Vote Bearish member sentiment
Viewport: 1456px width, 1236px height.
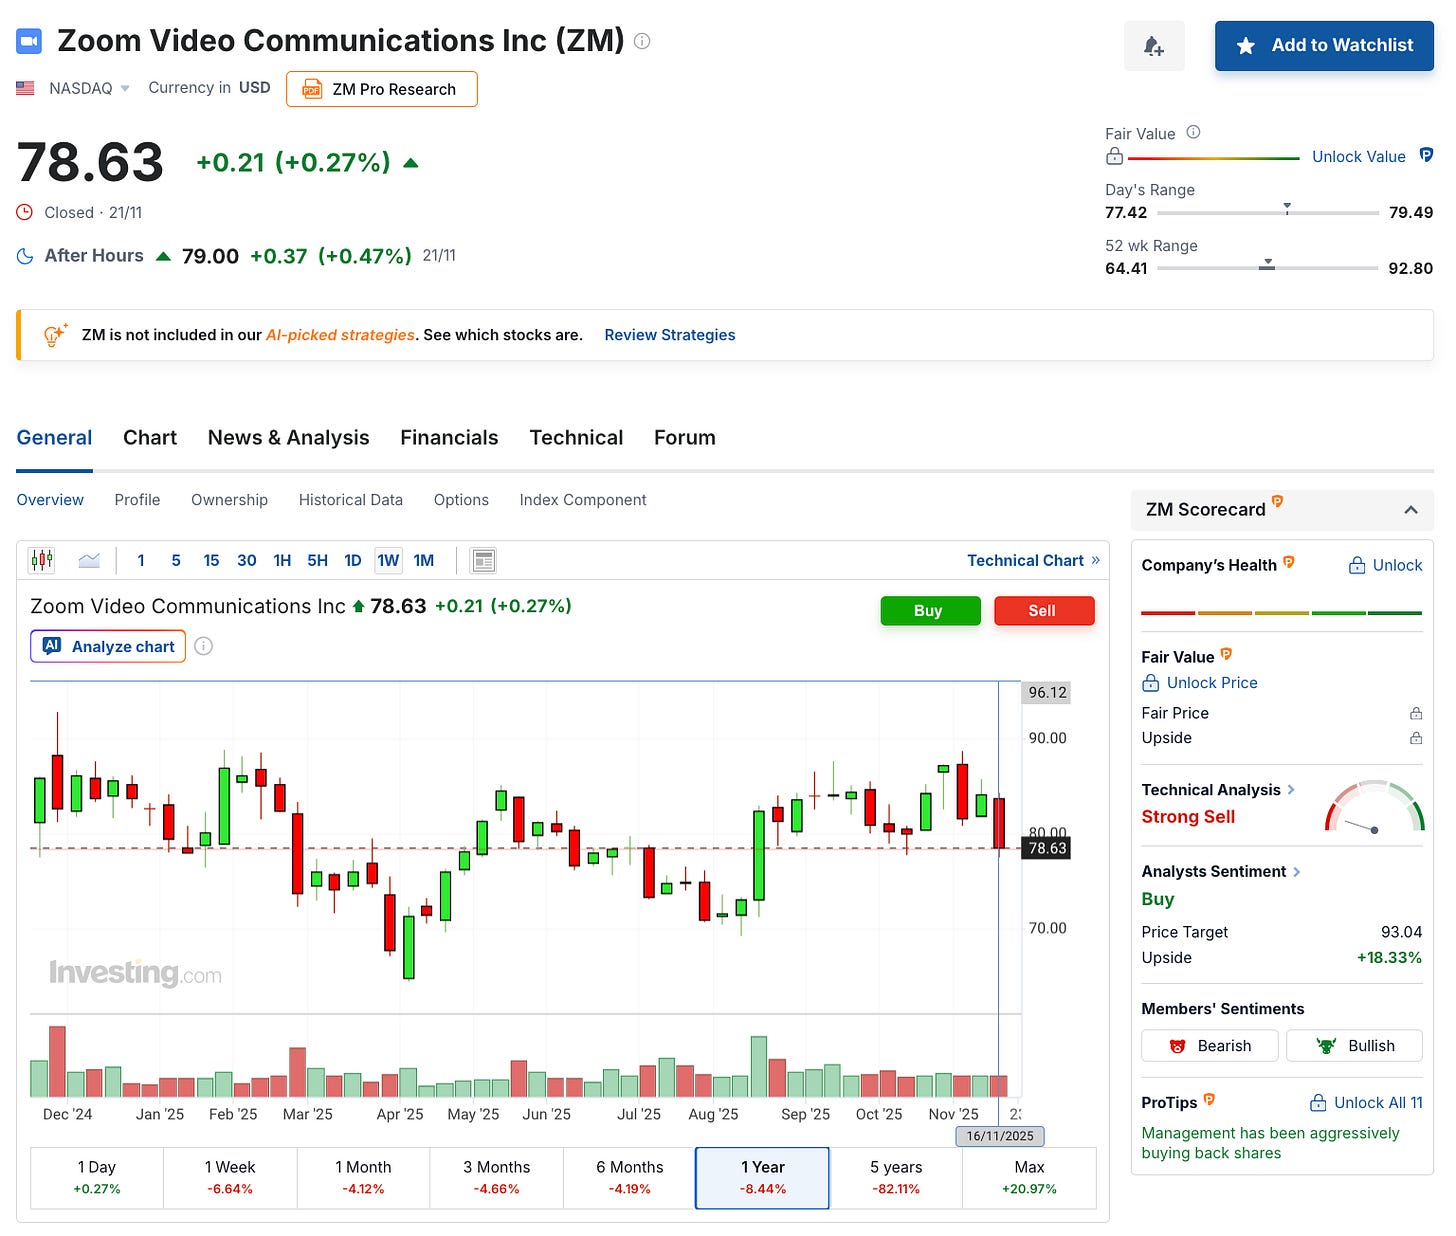[x=1210, y=1046]
